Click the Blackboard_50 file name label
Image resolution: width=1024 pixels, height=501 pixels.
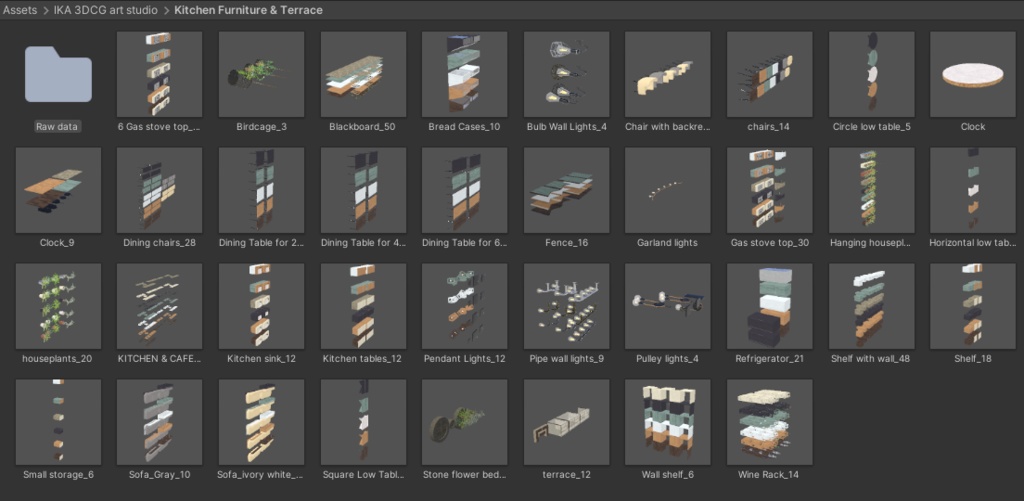[x=362, y=127]
